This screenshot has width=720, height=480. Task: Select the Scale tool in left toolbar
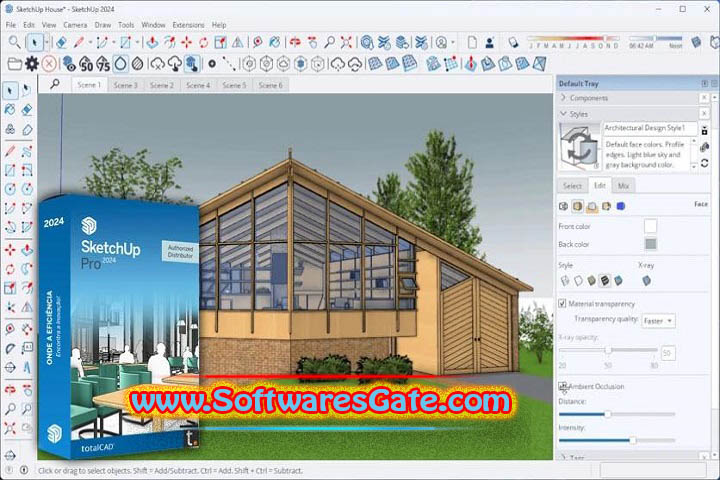point(10,288)
